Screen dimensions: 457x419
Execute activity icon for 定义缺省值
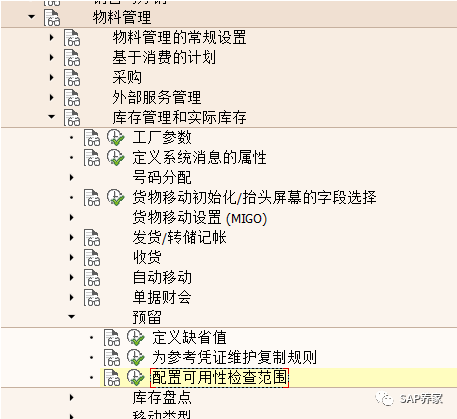pyautogui.click(x=136, y=338)
